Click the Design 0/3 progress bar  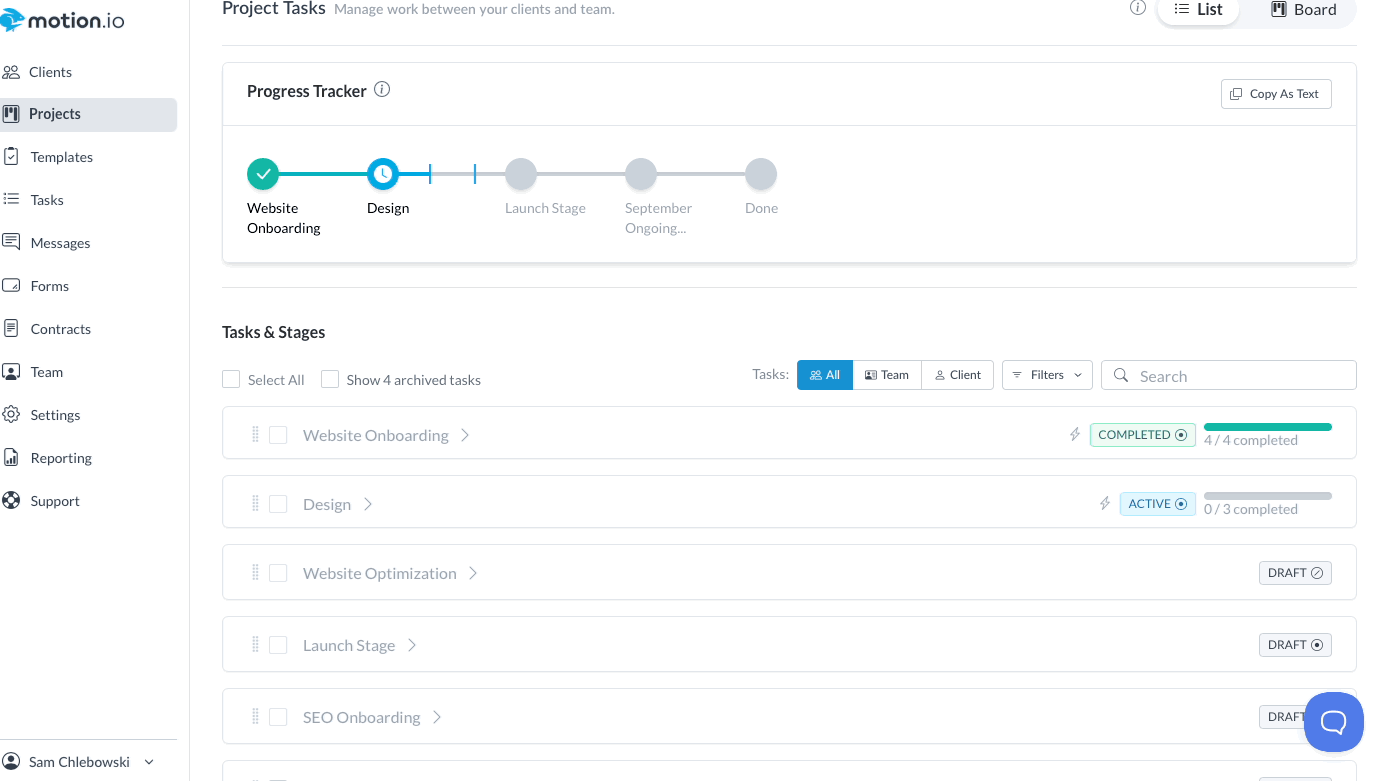(1268, 496)
